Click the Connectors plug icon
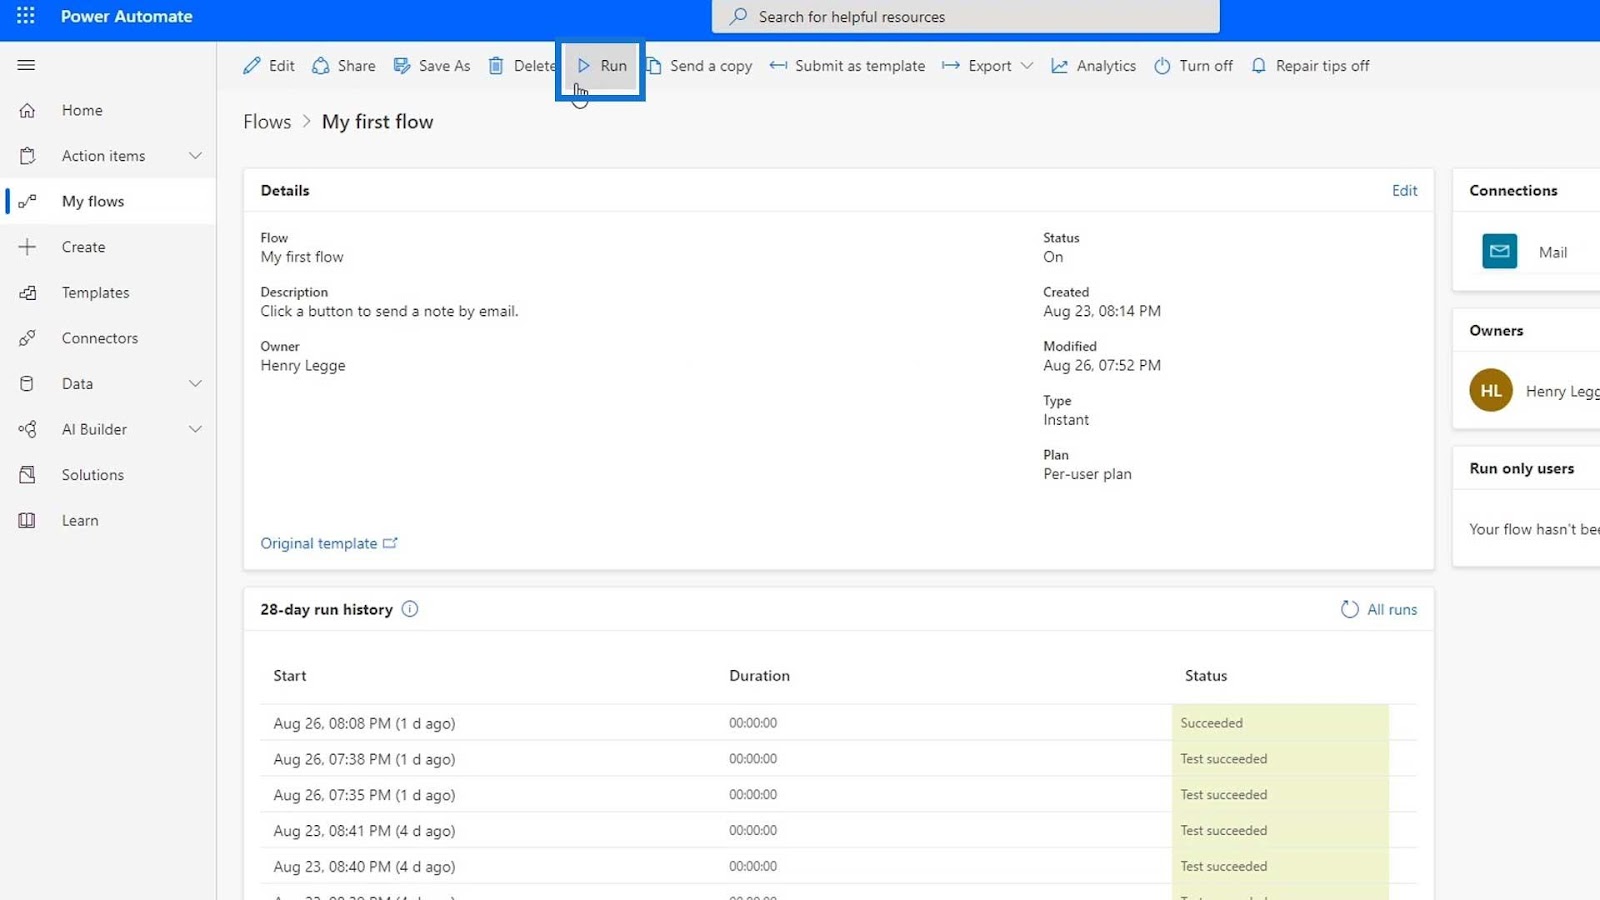Image resolution: width=1600 pixels, height=900 pixels. [x=27, y=338]
